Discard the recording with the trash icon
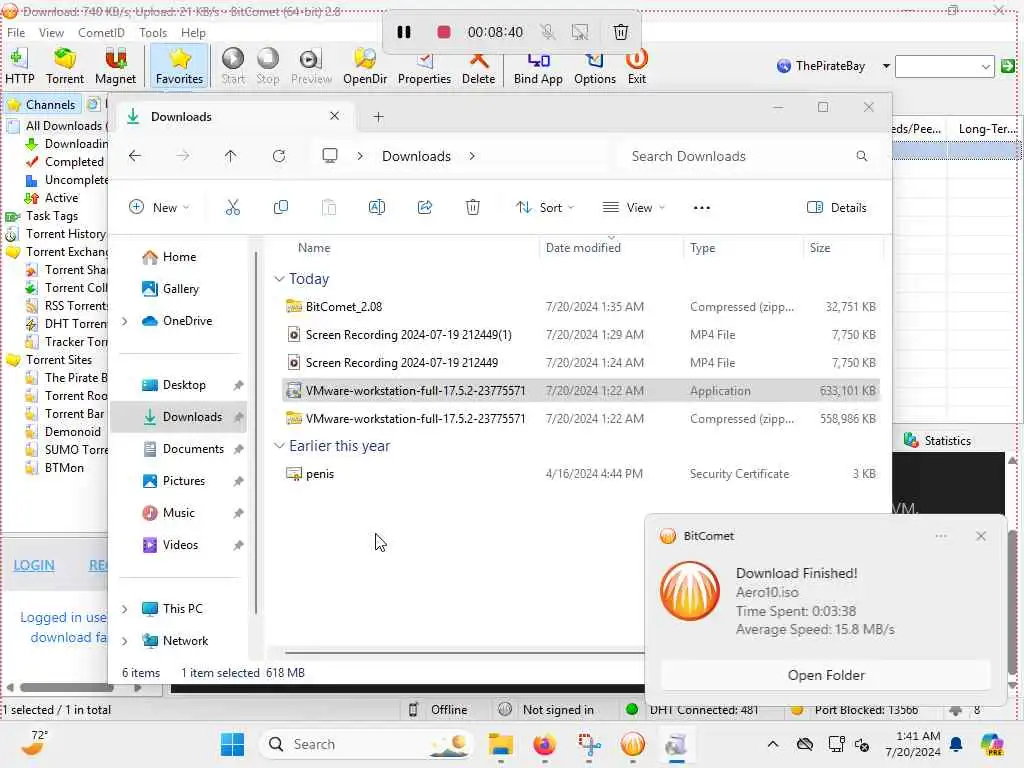 click(x=621, y=32)
